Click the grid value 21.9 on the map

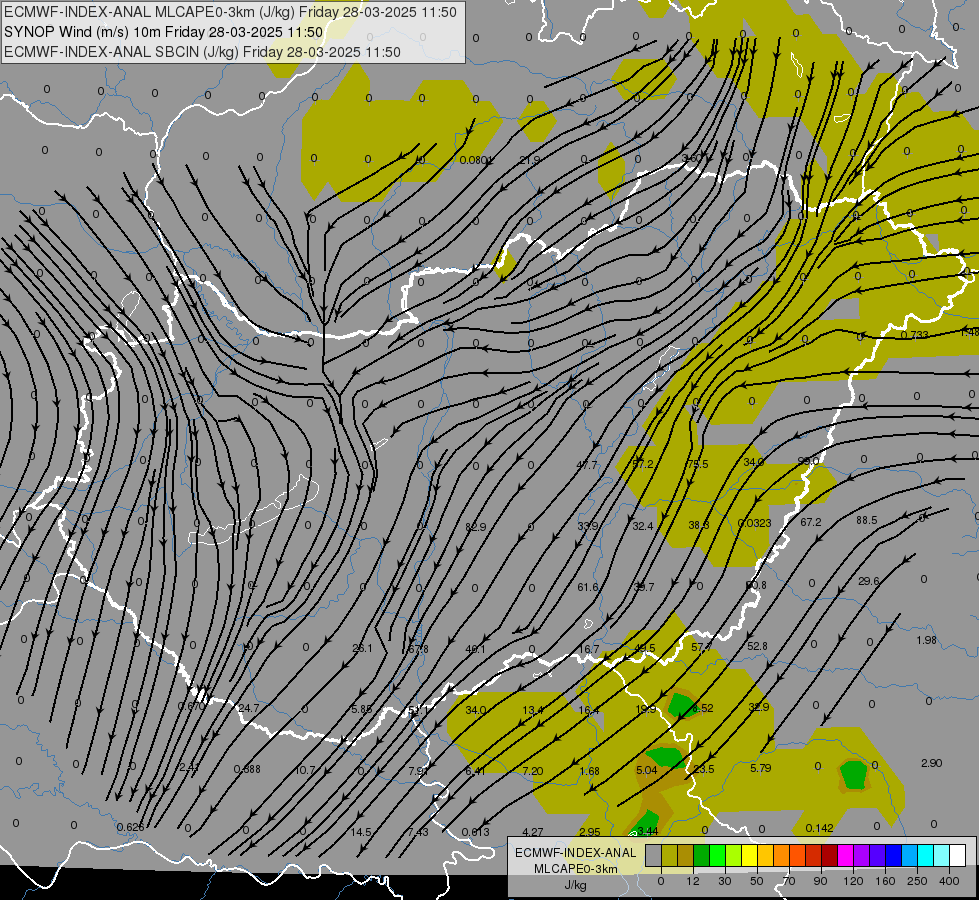529,161
